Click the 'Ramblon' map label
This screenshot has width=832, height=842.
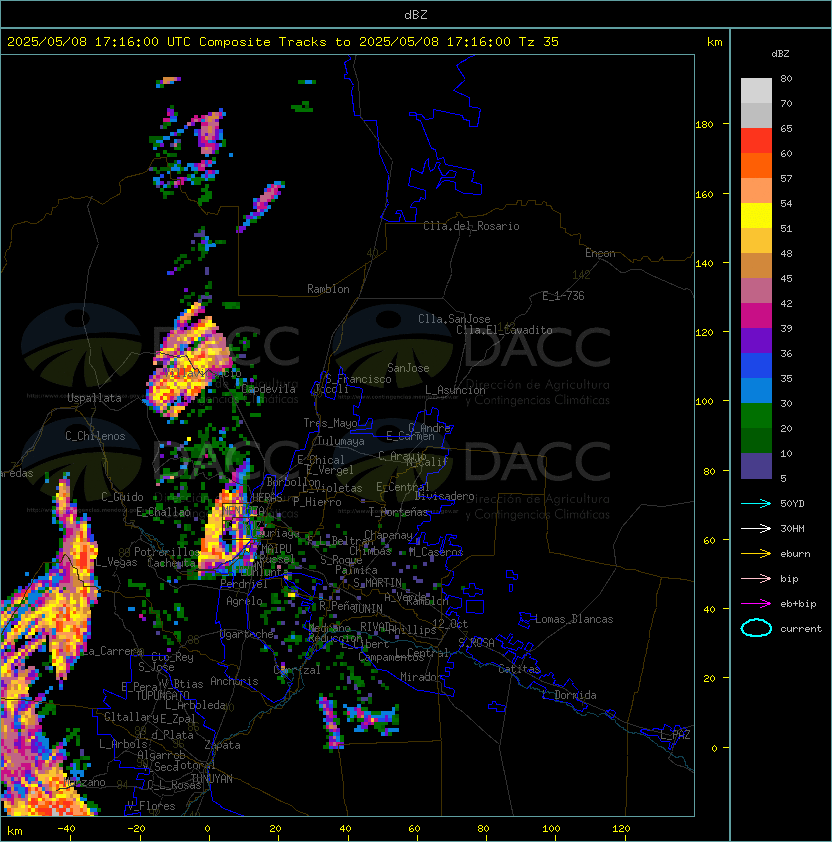click(328, 289)
